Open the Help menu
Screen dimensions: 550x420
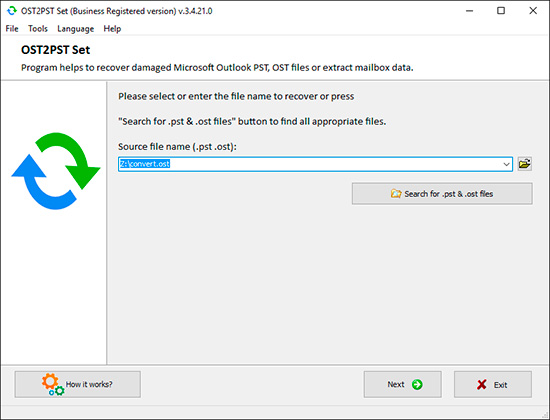112,29
